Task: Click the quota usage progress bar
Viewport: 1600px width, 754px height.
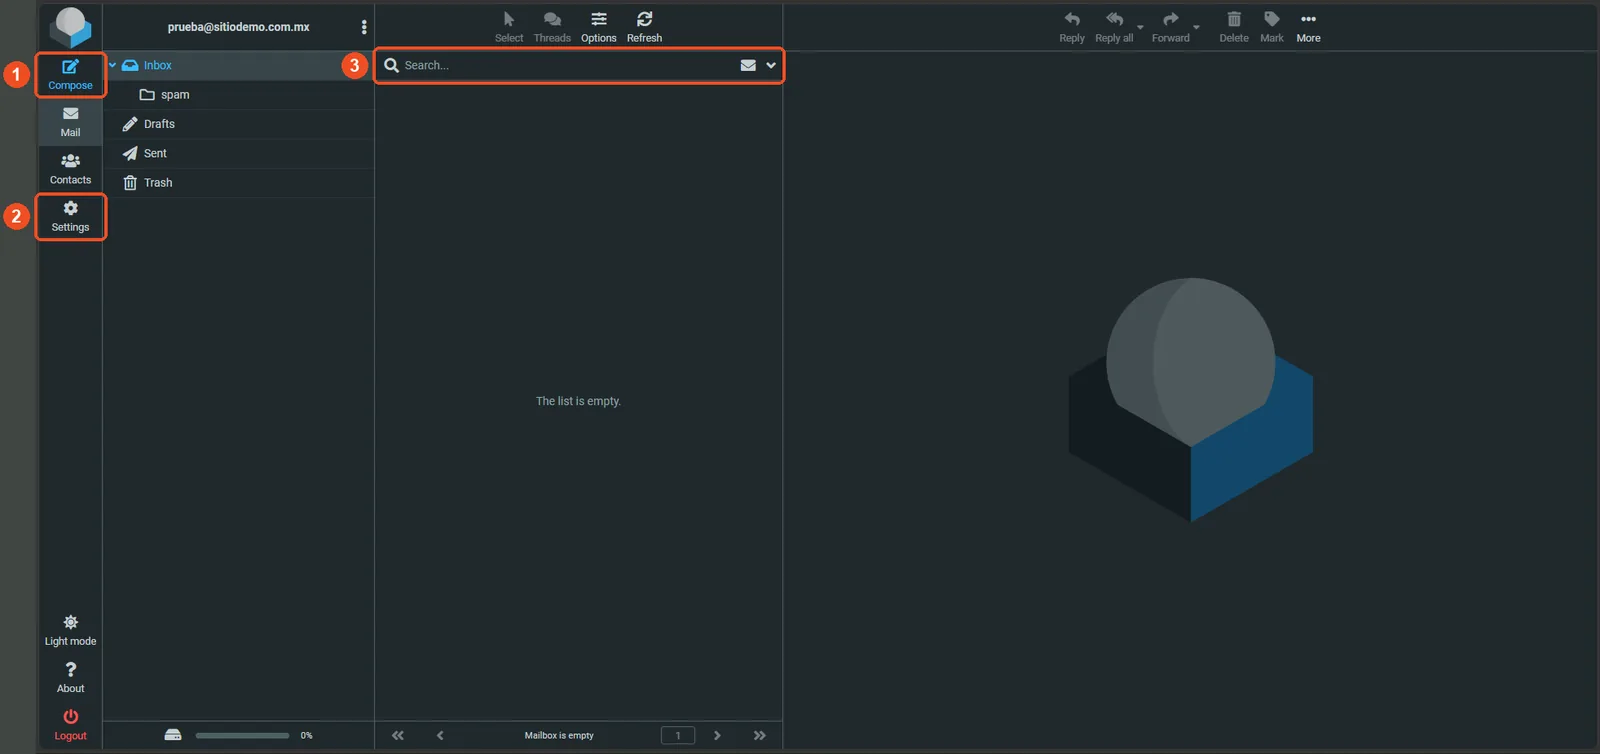Action: (242, 735)
